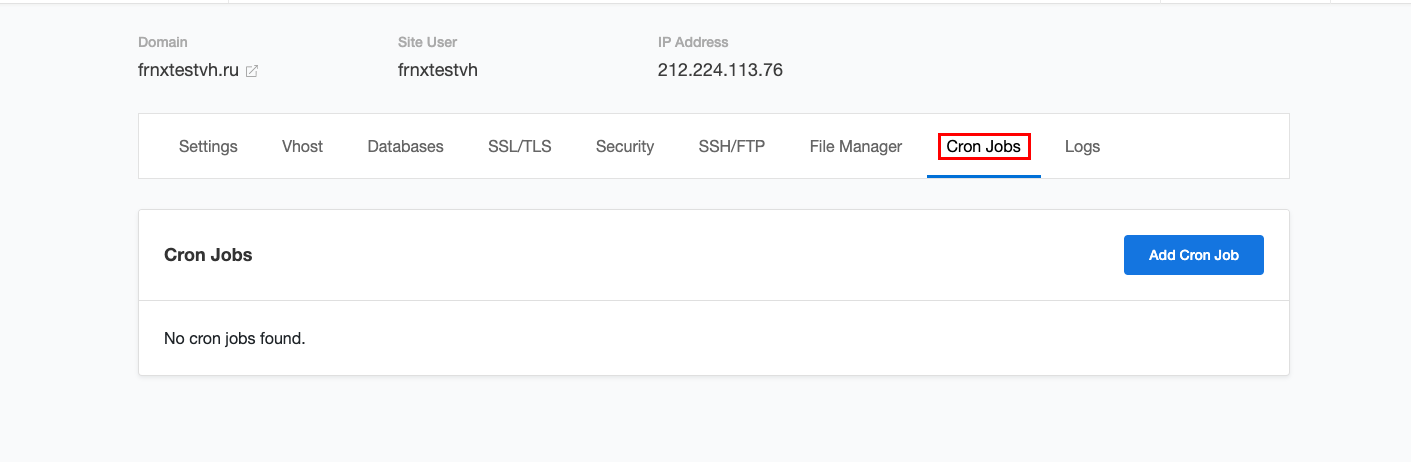Click the Site User field label

click(426, 42)
